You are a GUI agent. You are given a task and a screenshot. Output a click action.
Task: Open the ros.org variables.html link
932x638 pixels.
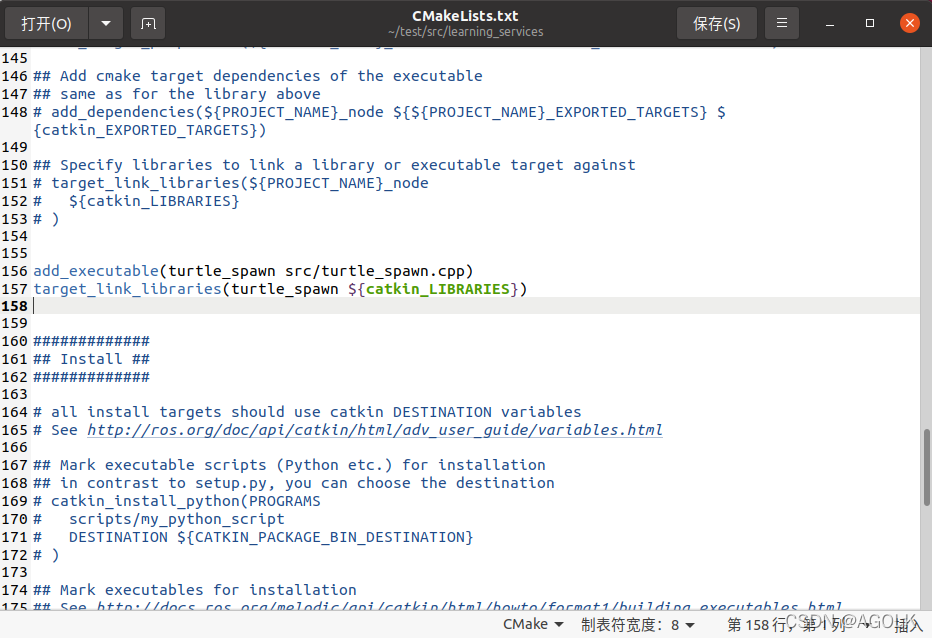point(374,430)
